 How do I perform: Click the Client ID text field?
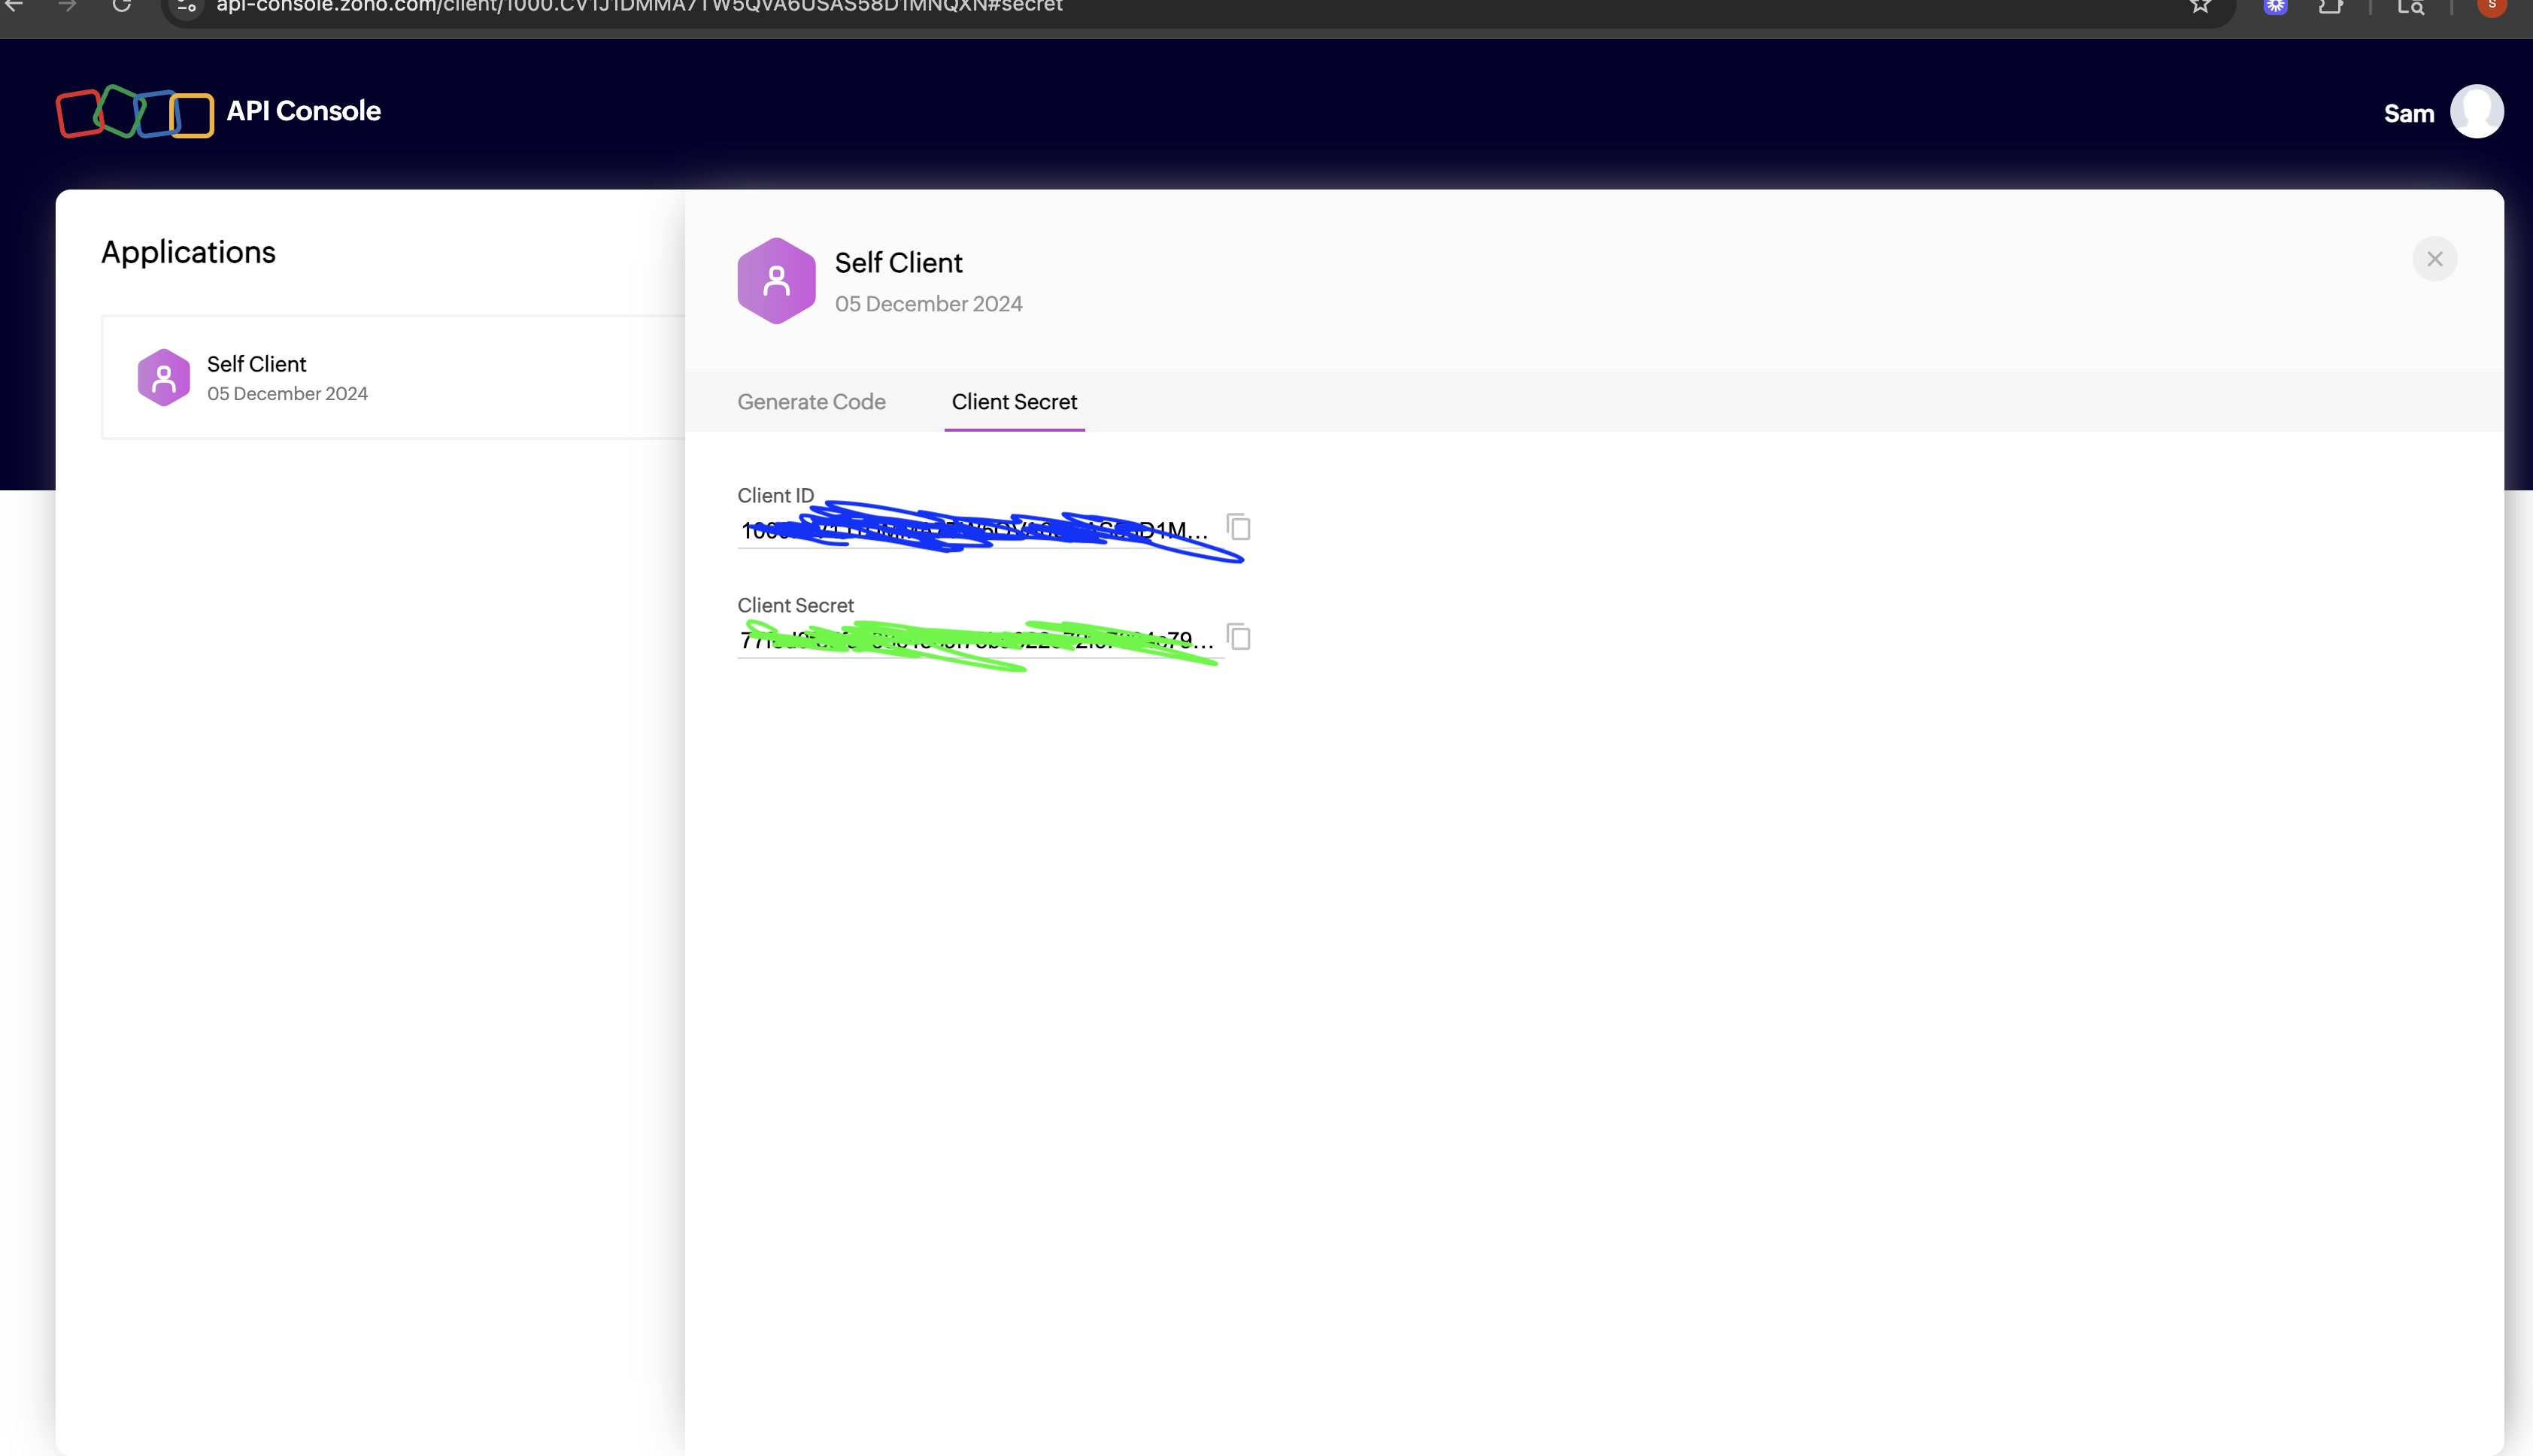(975, 531)
